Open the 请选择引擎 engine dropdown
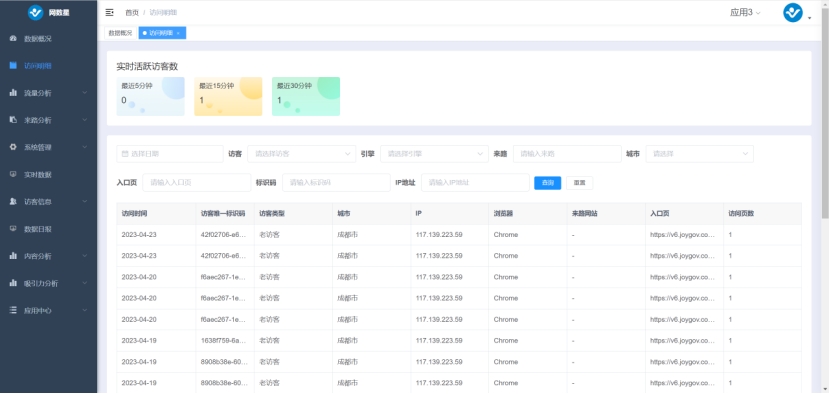 (434, 154)
